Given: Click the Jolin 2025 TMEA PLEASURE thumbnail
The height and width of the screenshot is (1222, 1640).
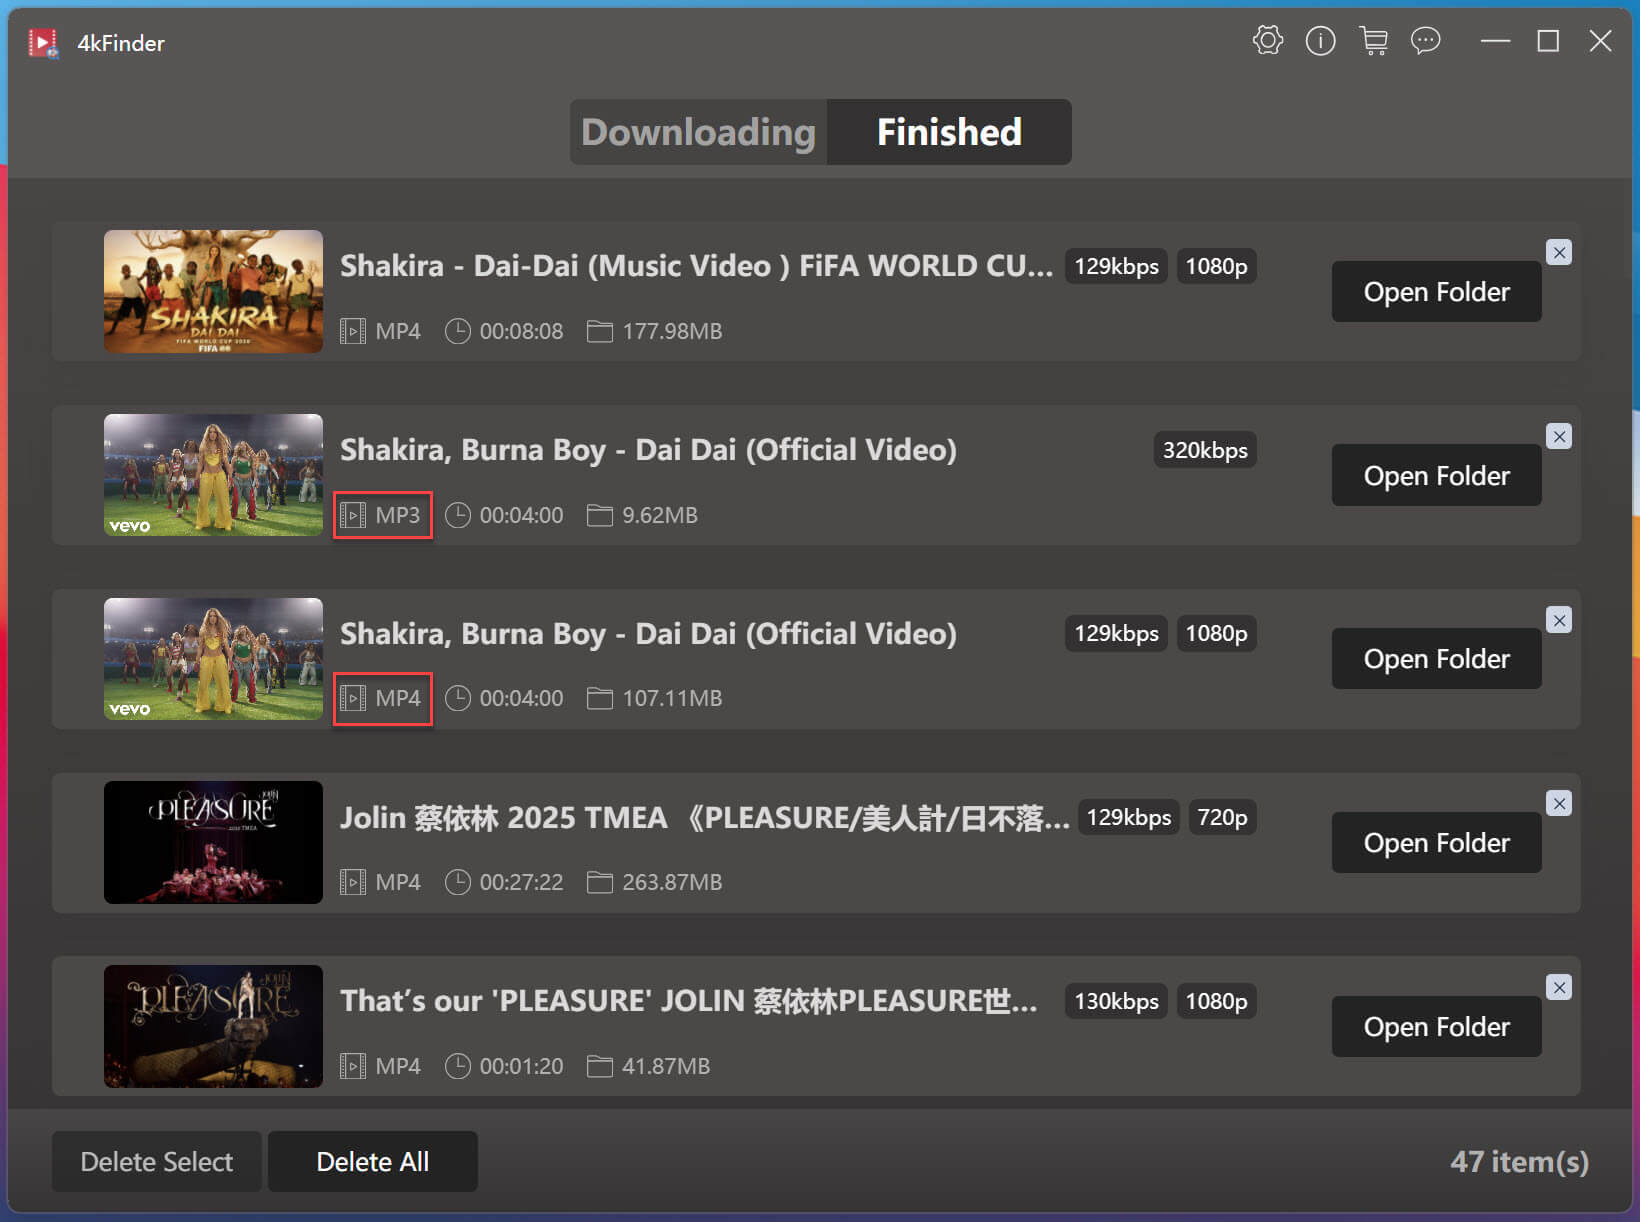Looking at the screenshot, I should 213,842.
